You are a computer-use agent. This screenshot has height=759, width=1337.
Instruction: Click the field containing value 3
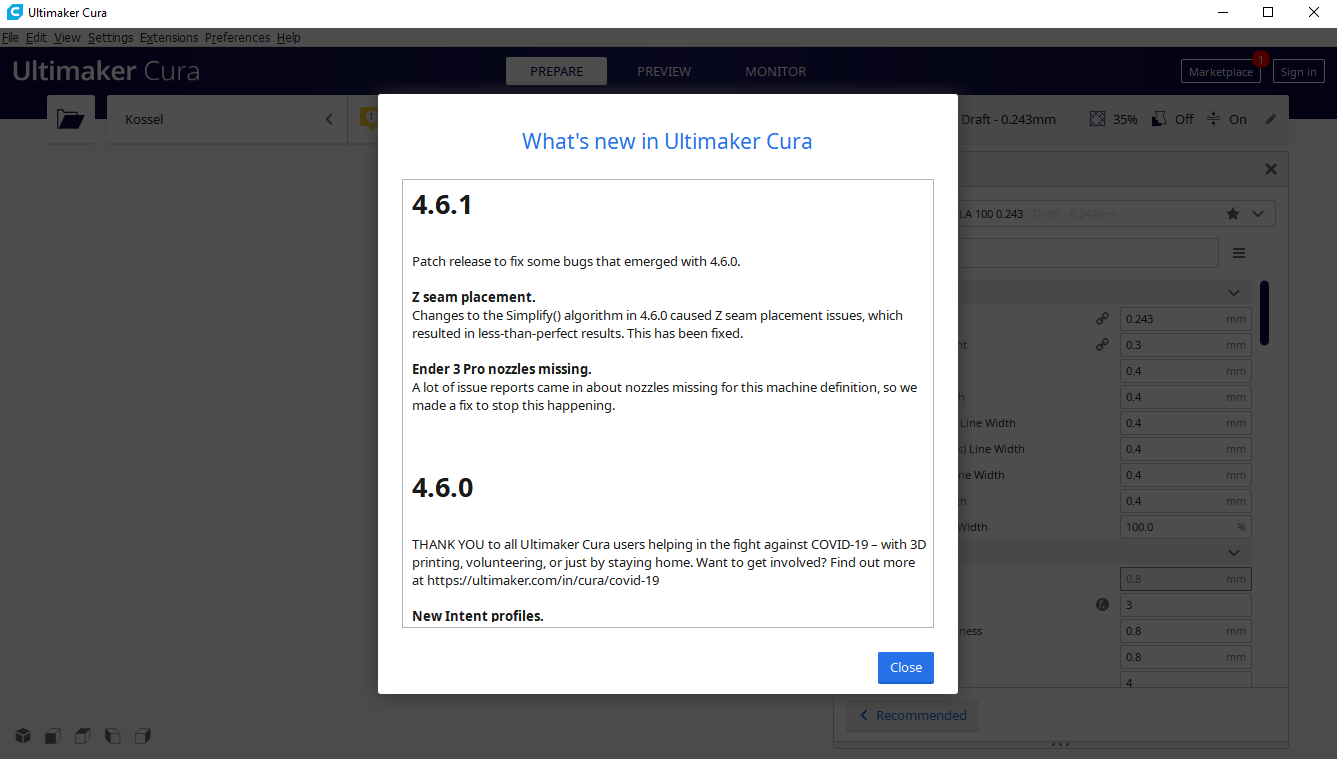coord(1185,605)
